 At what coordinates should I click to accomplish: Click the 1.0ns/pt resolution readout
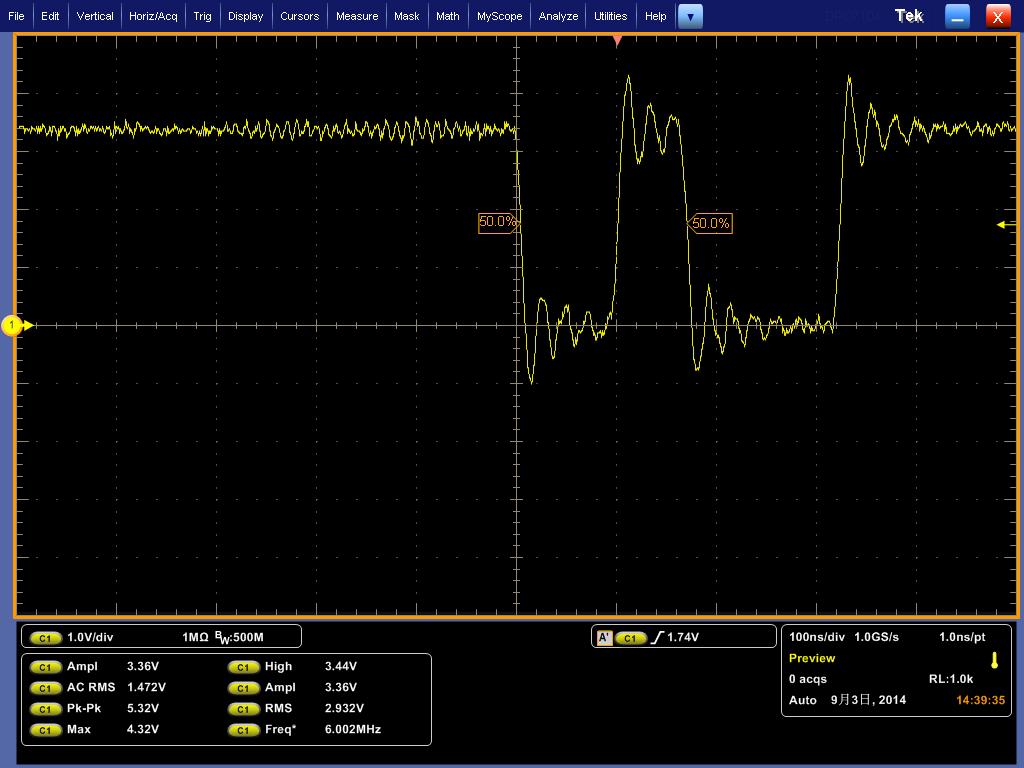962,637
